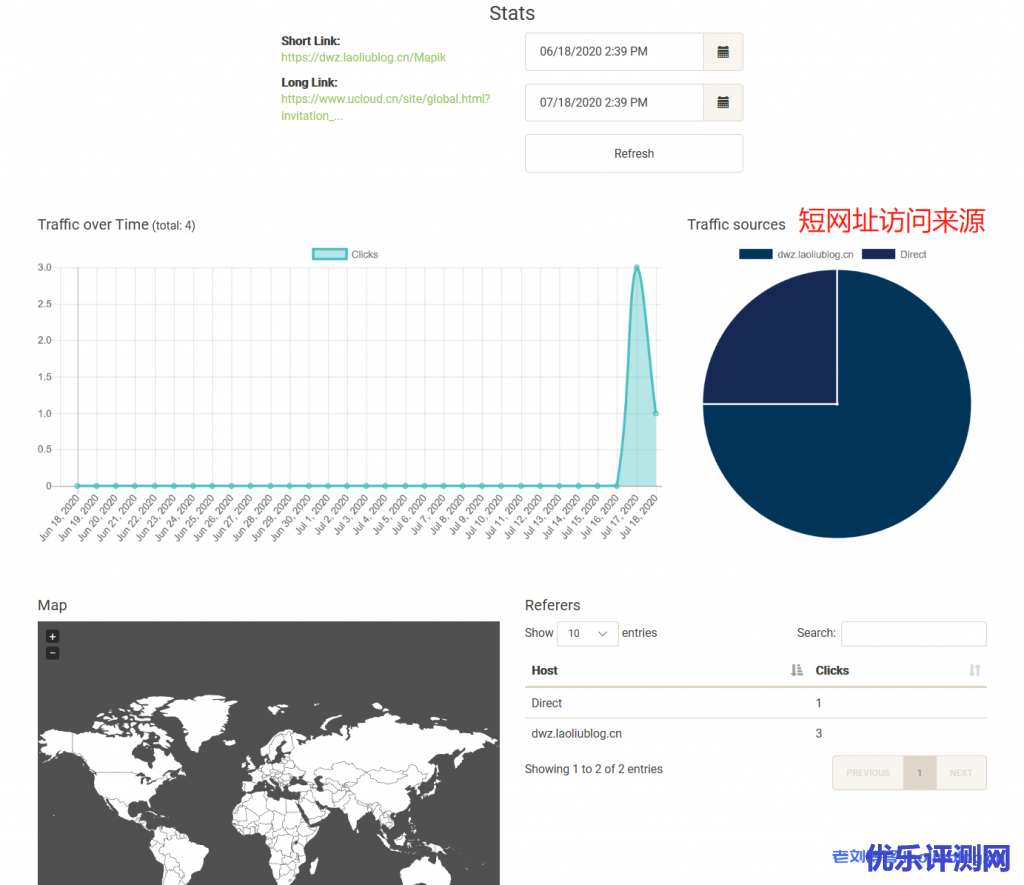
Task: Go to Next page of referers
Action: point(961,773)
